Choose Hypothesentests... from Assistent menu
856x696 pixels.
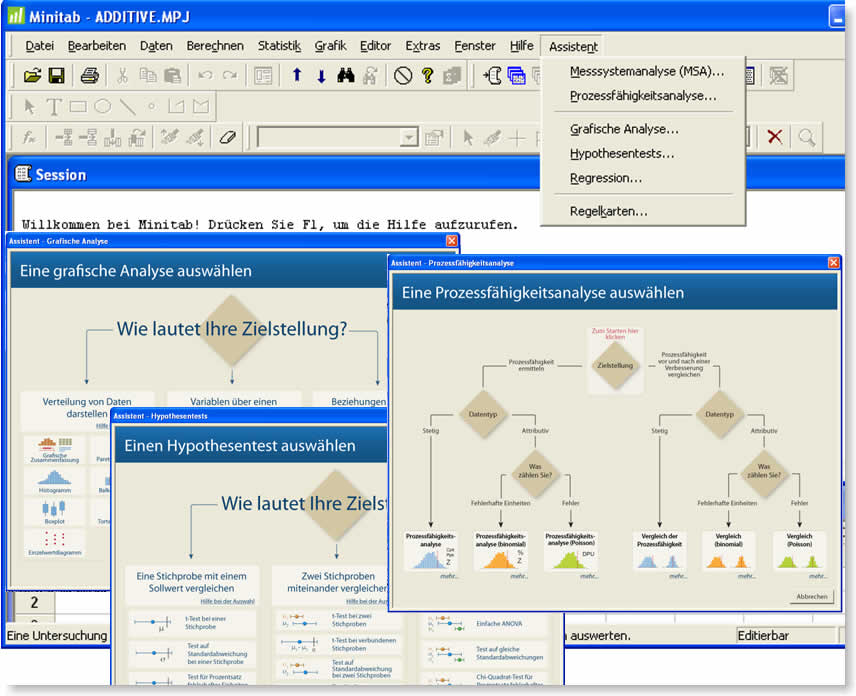(x=622, y=154)
